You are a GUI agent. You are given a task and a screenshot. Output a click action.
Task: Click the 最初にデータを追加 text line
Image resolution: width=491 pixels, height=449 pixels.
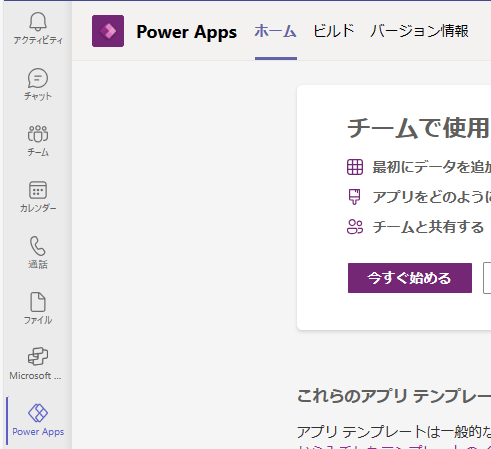tap(432, 167)
